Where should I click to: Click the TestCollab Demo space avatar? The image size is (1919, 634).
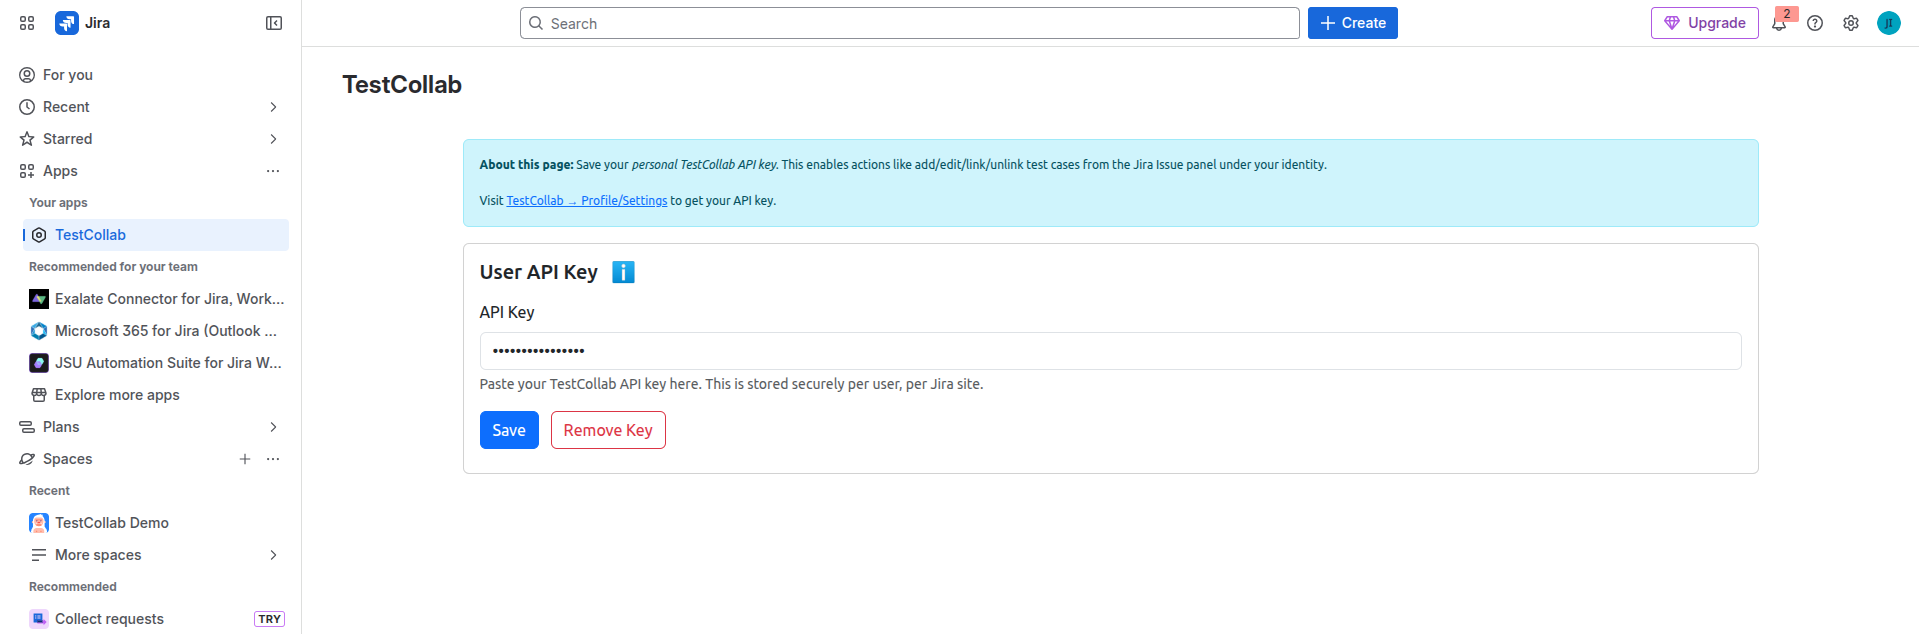click(39, 523)
